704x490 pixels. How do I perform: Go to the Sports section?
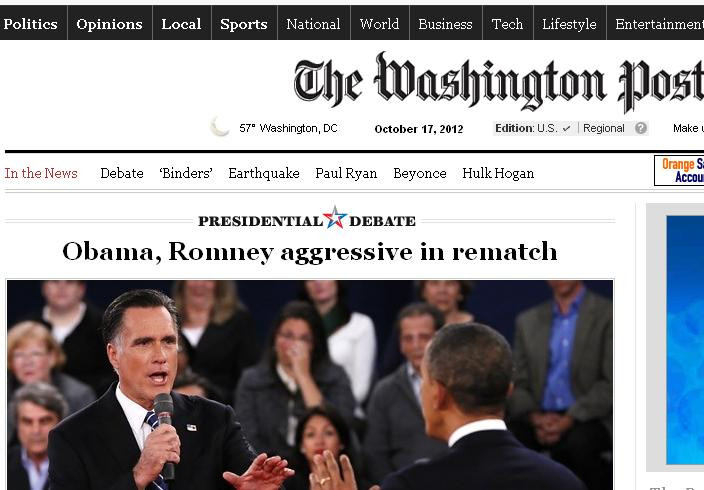click(x=244, y=24)
